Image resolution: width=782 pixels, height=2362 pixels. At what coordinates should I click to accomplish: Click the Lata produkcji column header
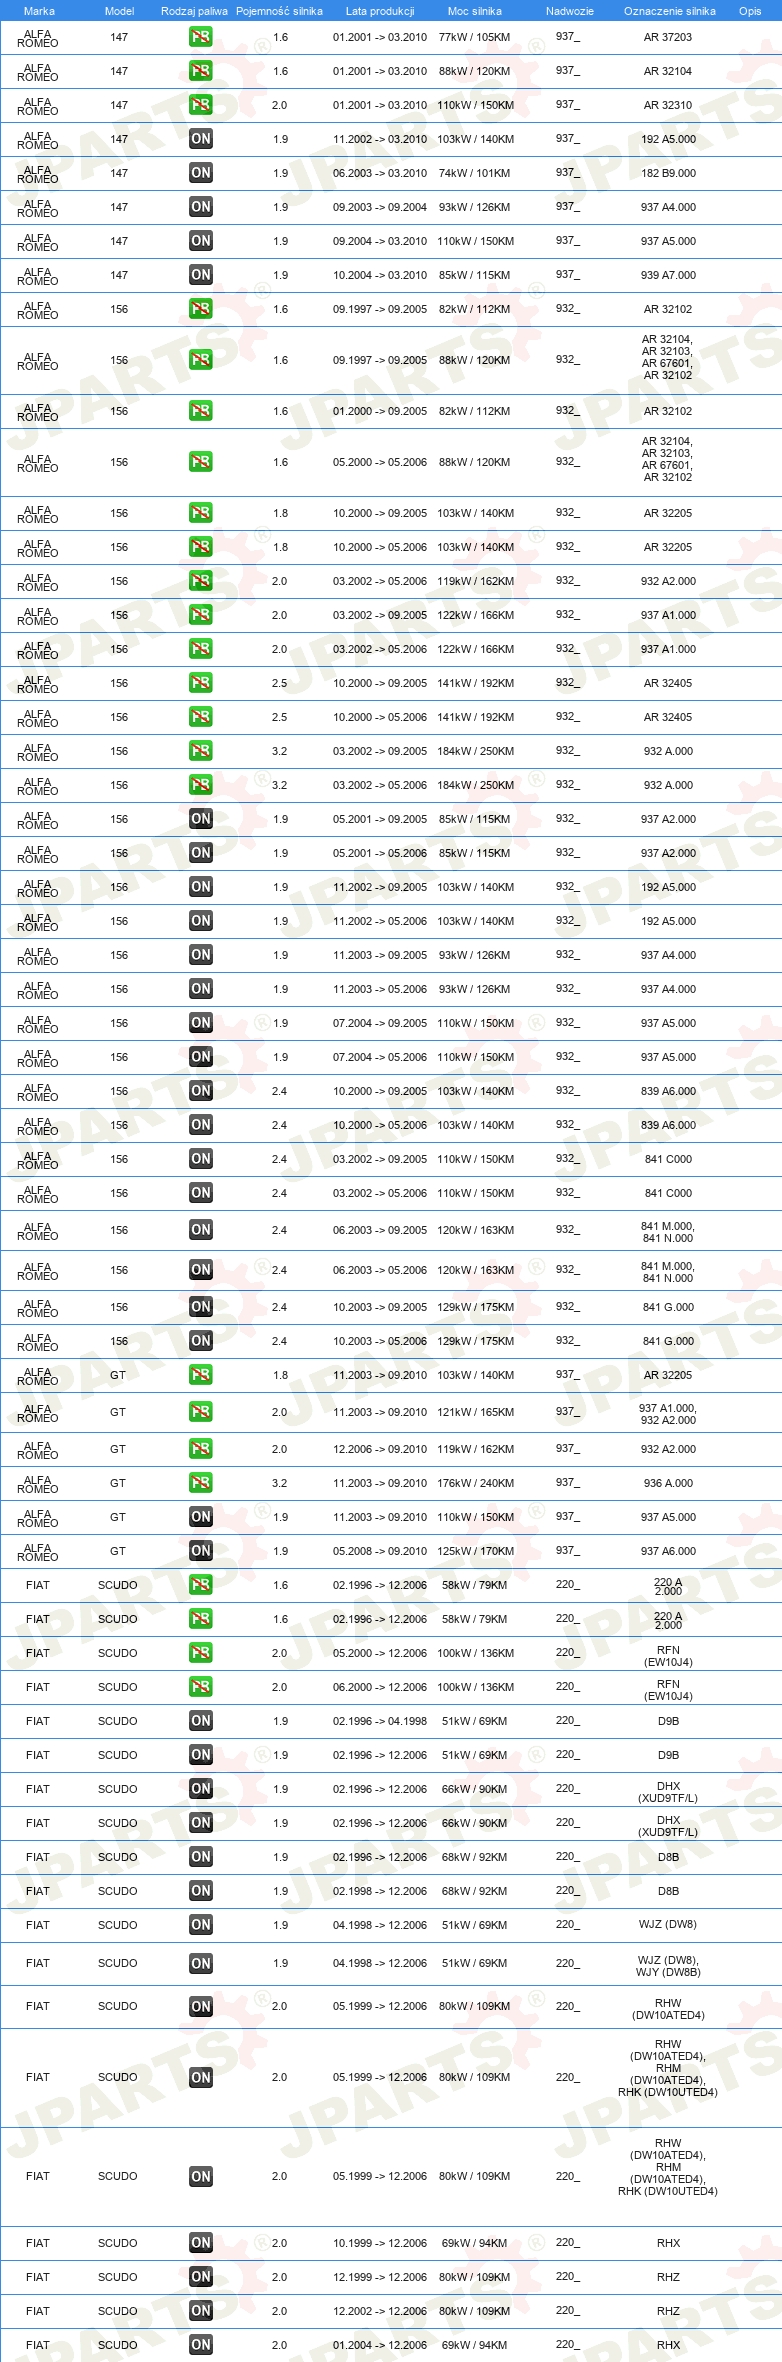click(x=380, y=11)
